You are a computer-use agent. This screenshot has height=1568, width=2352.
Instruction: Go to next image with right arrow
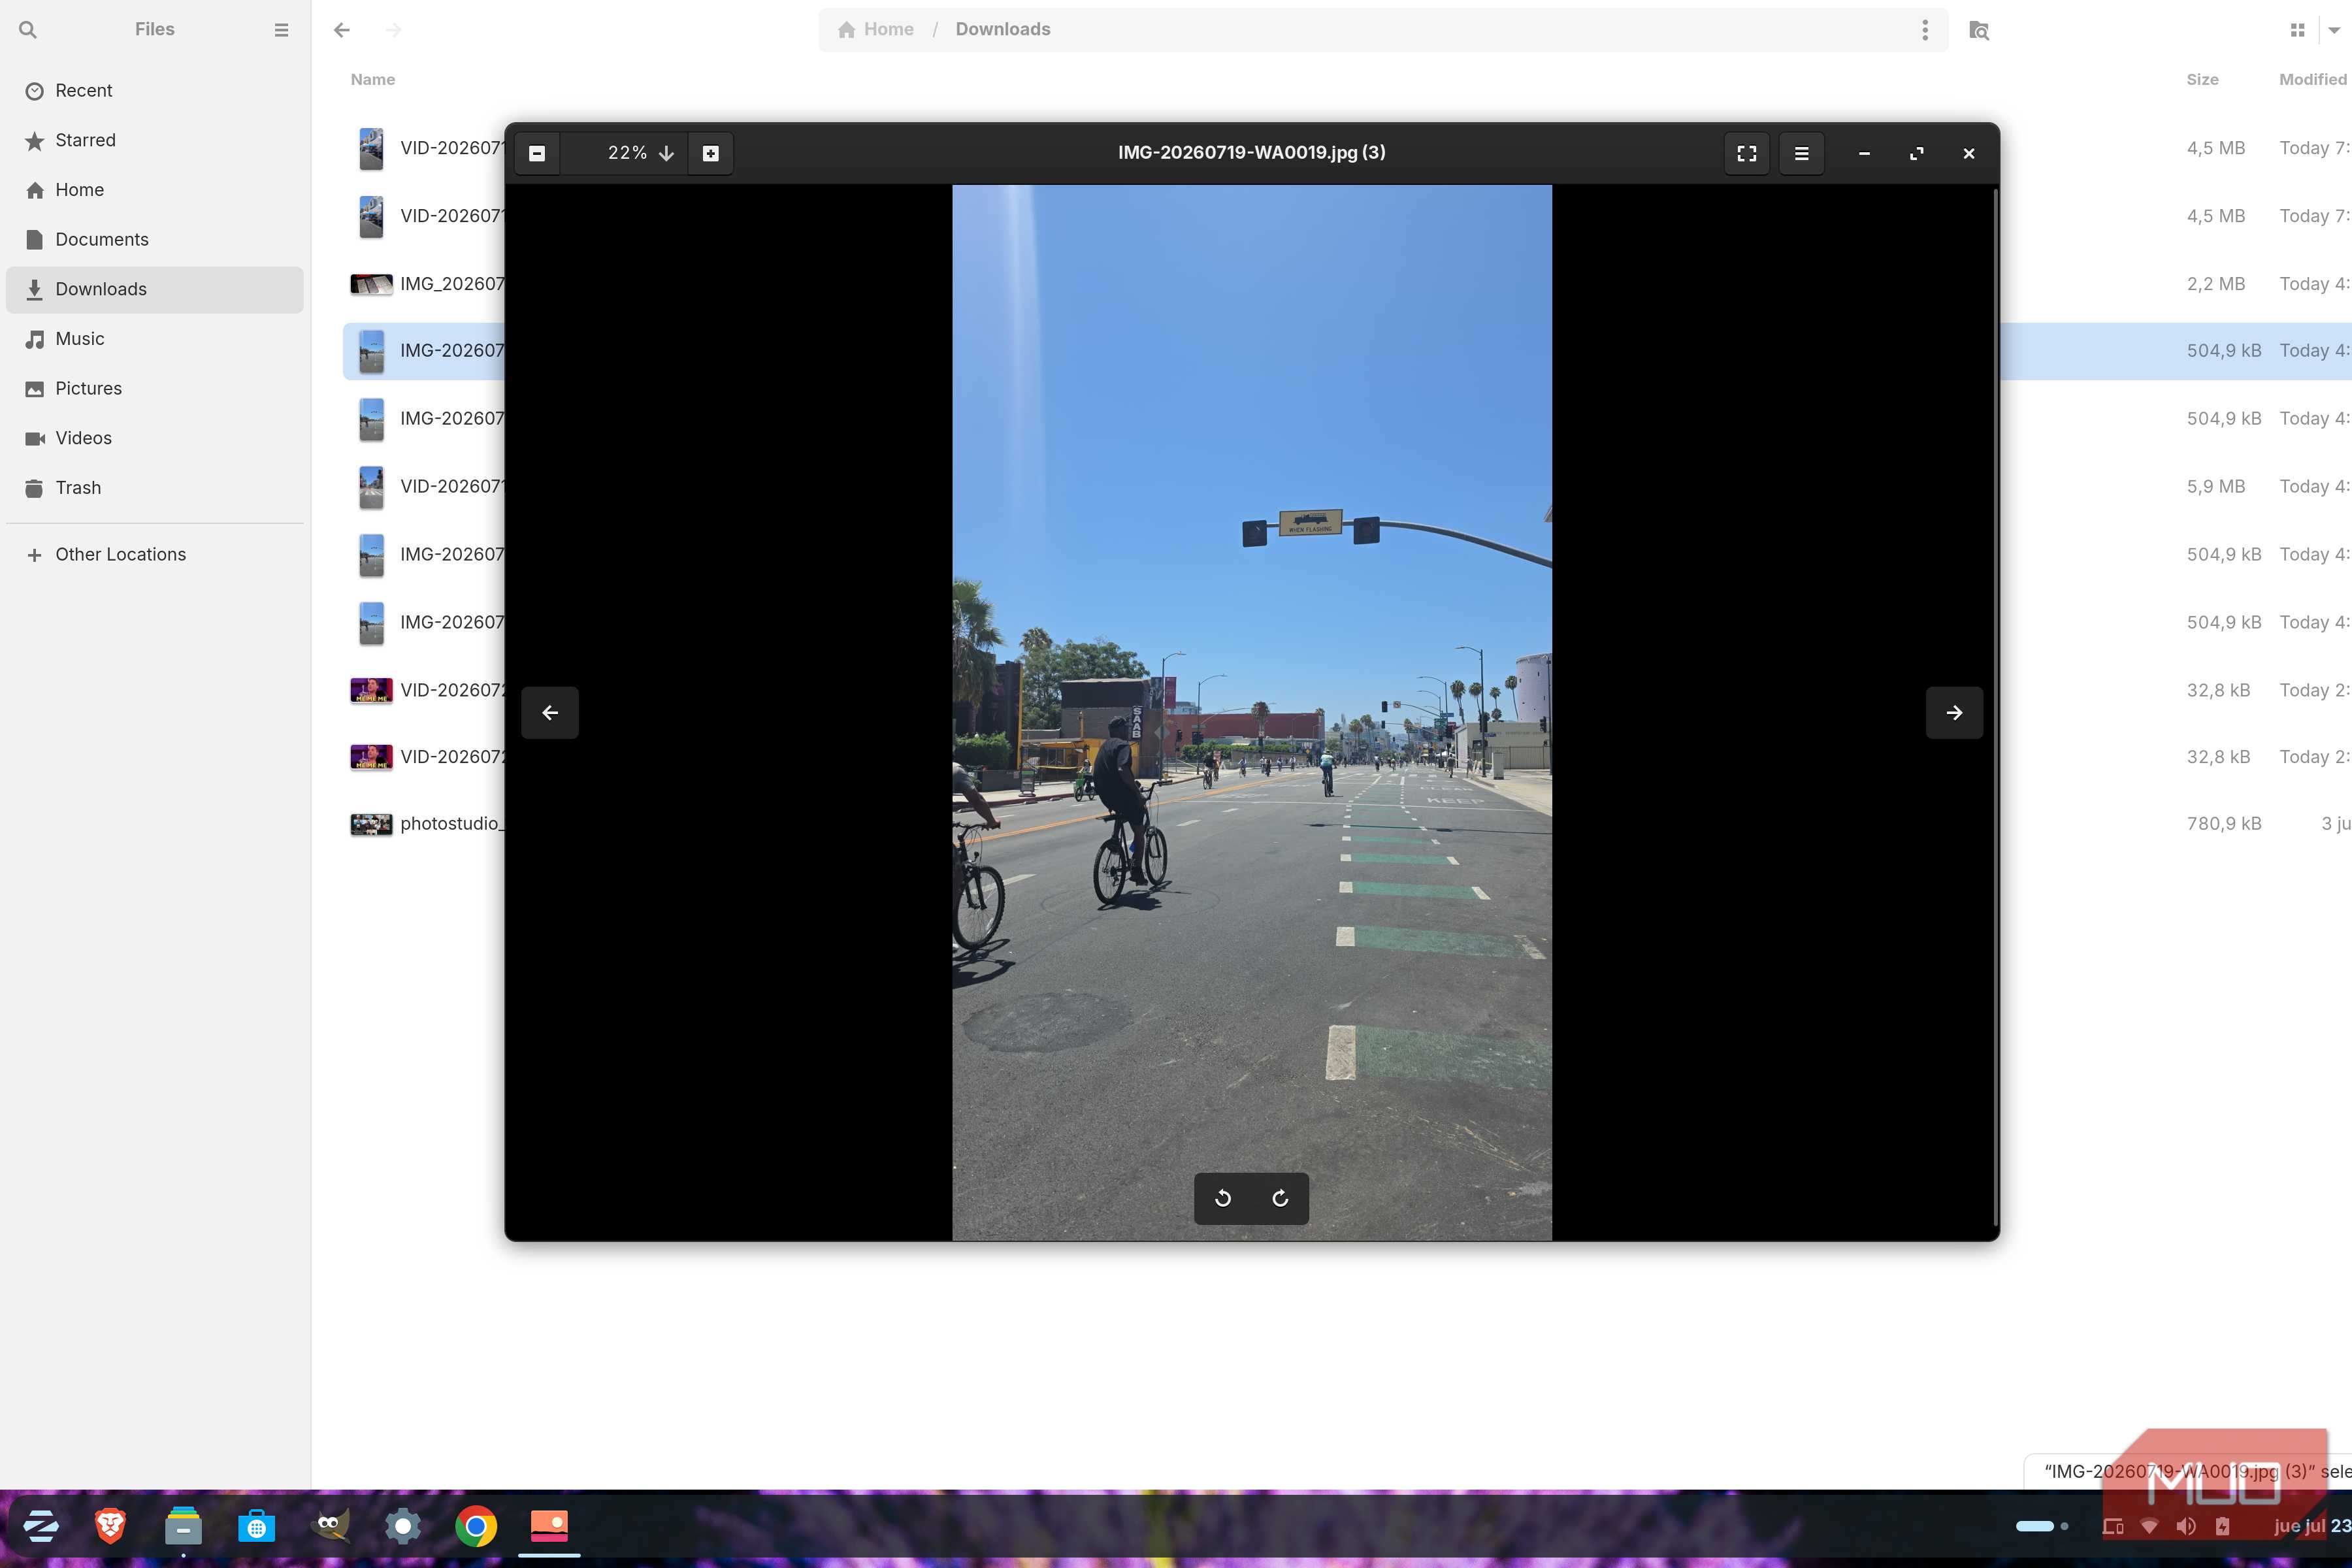(1954, 713)
